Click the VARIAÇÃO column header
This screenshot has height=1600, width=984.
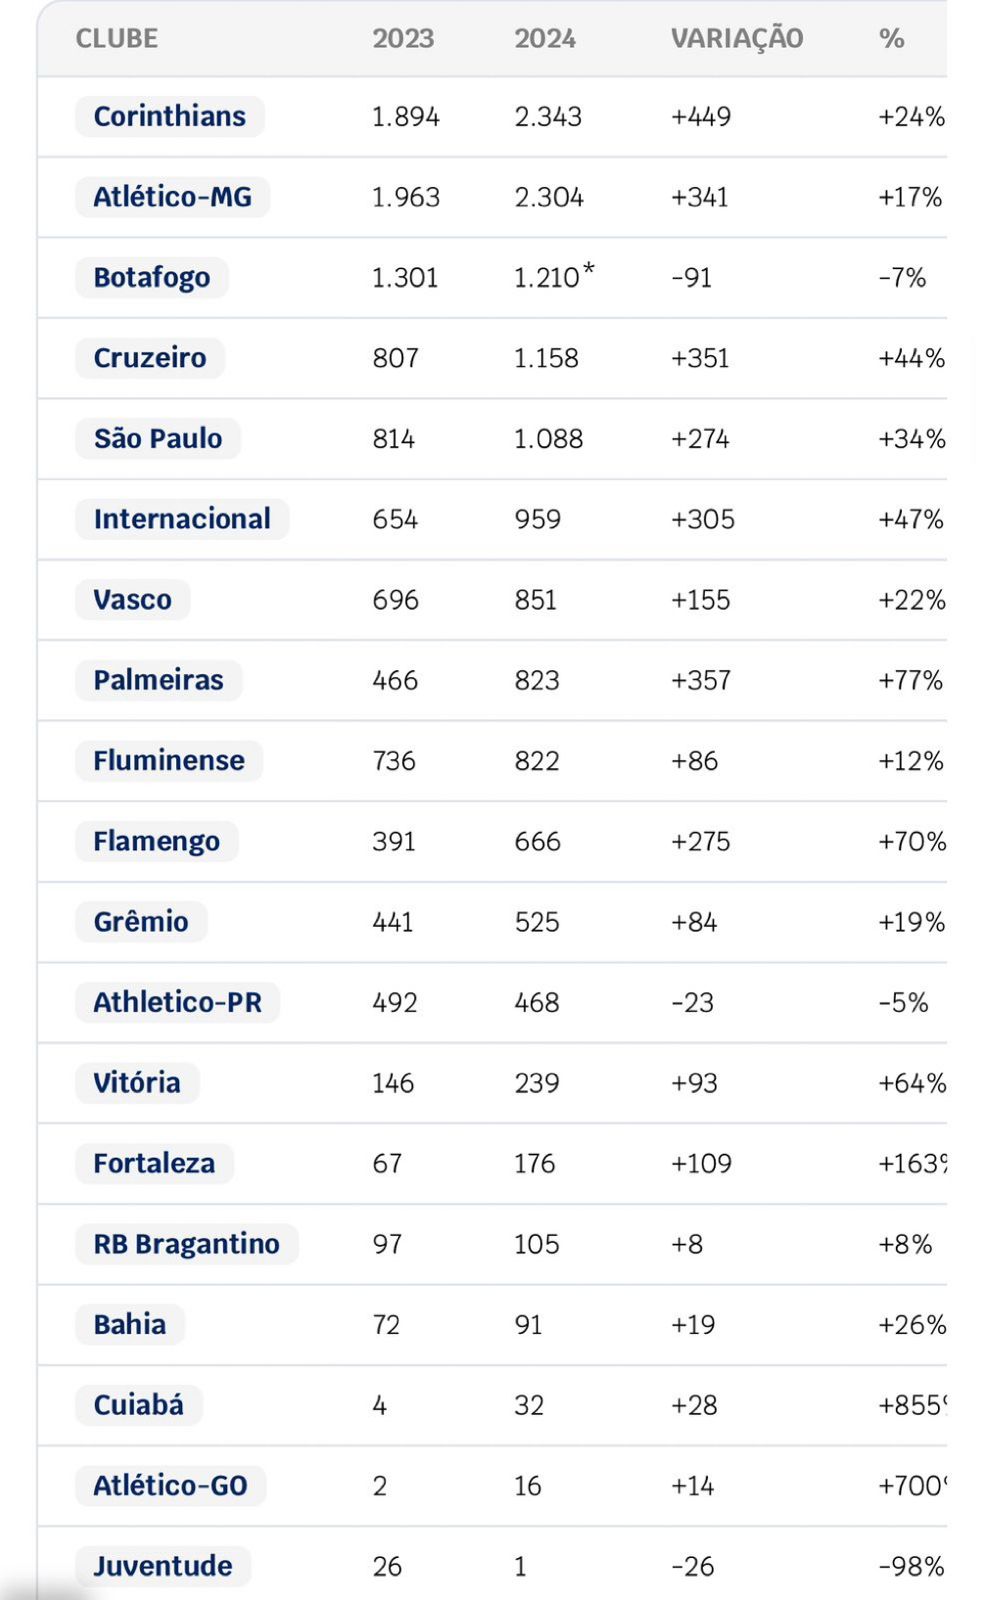tap(737, 38)
